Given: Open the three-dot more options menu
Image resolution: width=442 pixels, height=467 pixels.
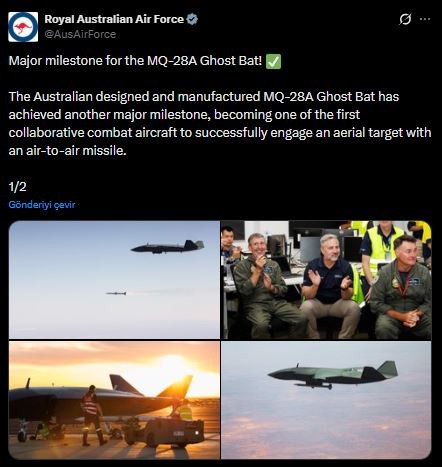Looking at the screenshot, I should coord(425,19).
